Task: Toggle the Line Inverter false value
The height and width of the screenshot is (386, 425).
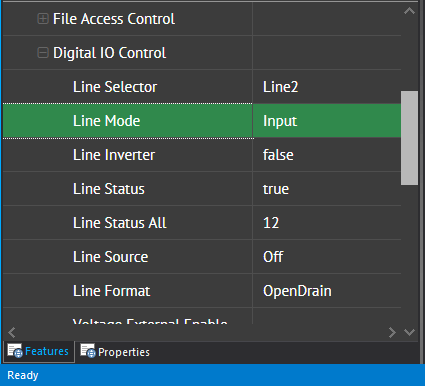Action: [x=327, y=155]
